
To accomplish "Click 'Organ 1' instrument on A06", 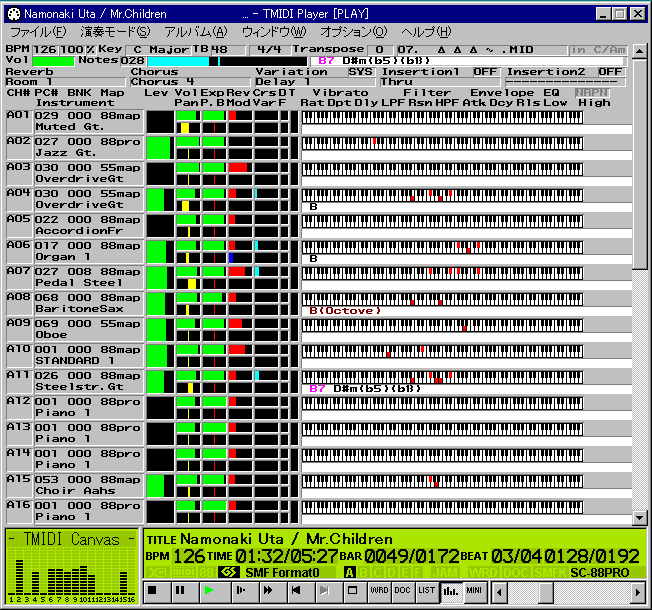I will coord(63,257).
